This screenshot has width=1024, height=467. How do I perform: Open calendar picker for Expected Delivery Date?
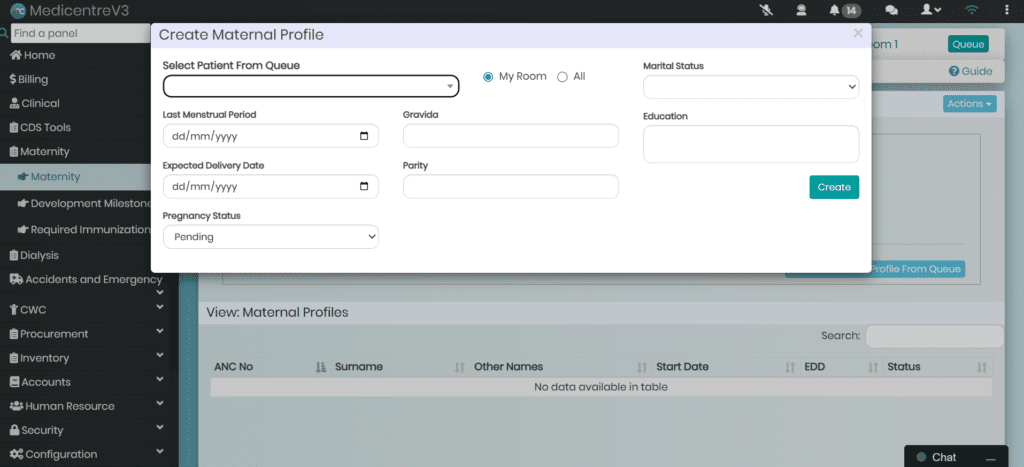coord(364,187)
